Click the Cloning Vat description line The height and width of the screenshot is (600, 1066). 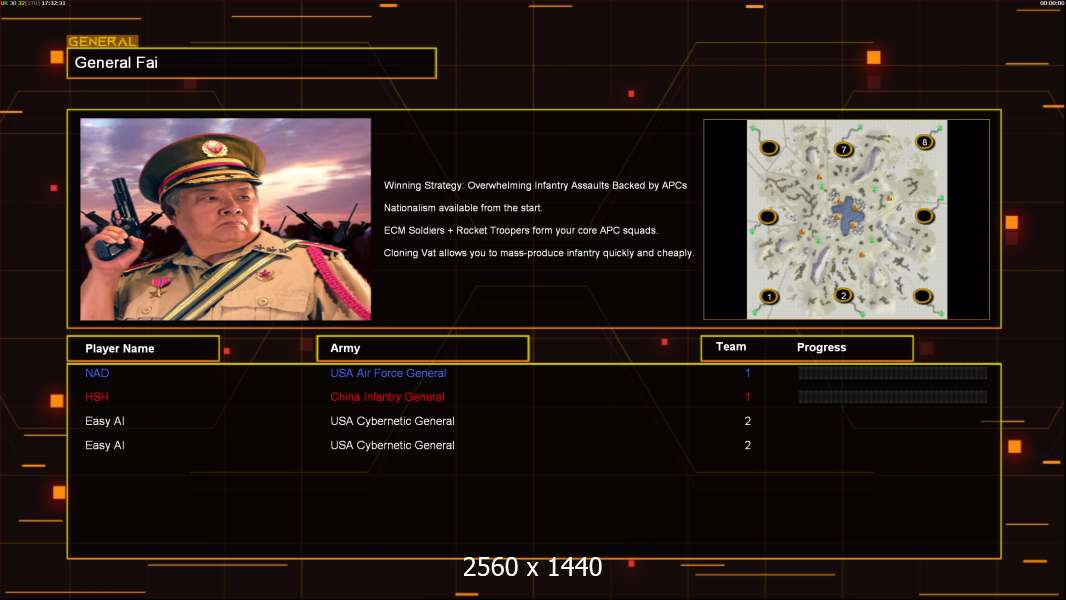pyautogui.click(x=539, y=253)
